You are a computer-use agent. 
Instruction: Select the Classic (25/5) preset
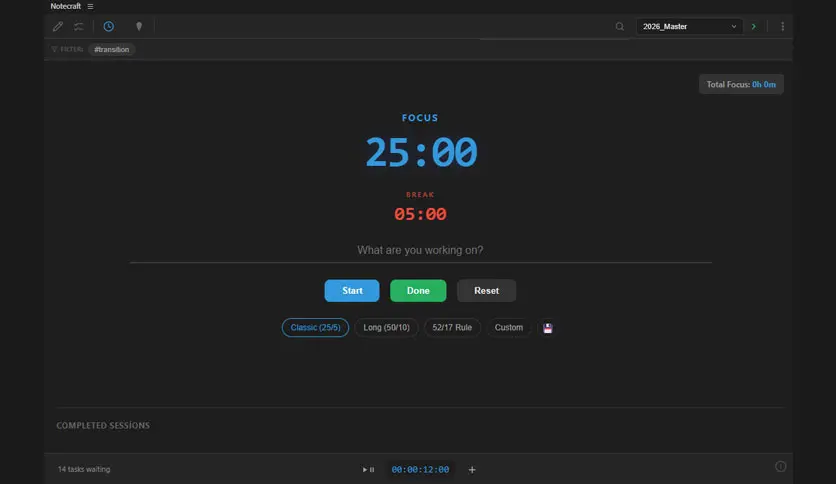click(315, 327)
